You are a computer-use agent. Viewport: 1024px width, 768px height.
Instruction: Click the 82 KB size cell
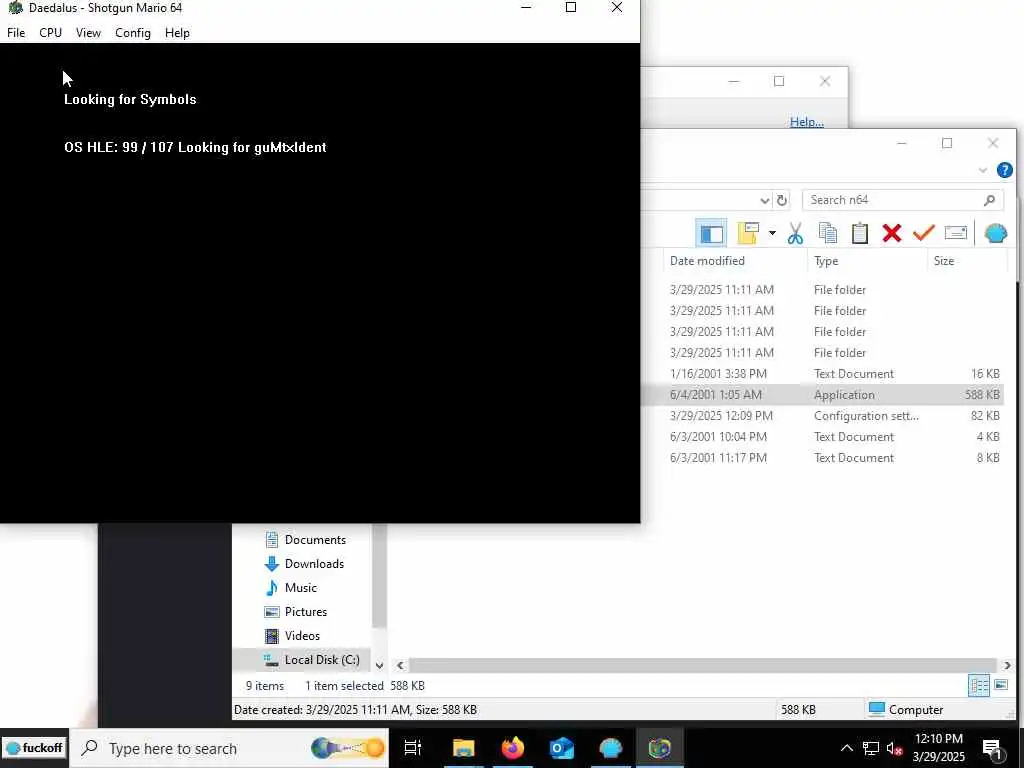pyautogui.click(x=985, y=415)
